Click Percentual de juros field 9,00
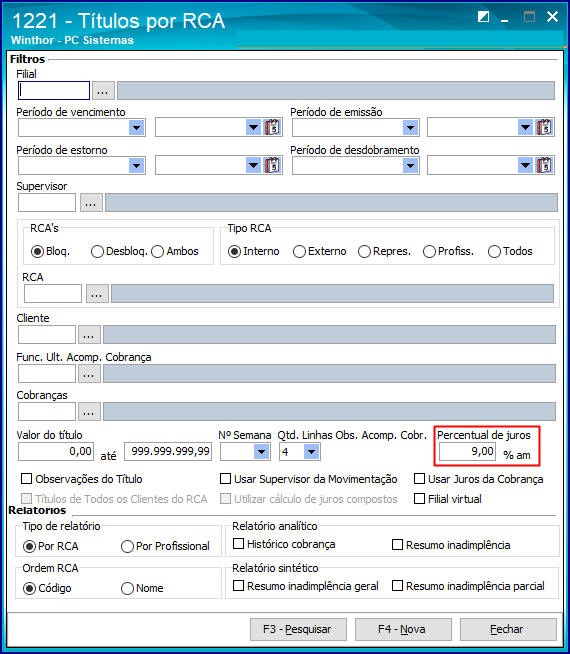Screen dimensions: 570x654 tap(467, 451)
